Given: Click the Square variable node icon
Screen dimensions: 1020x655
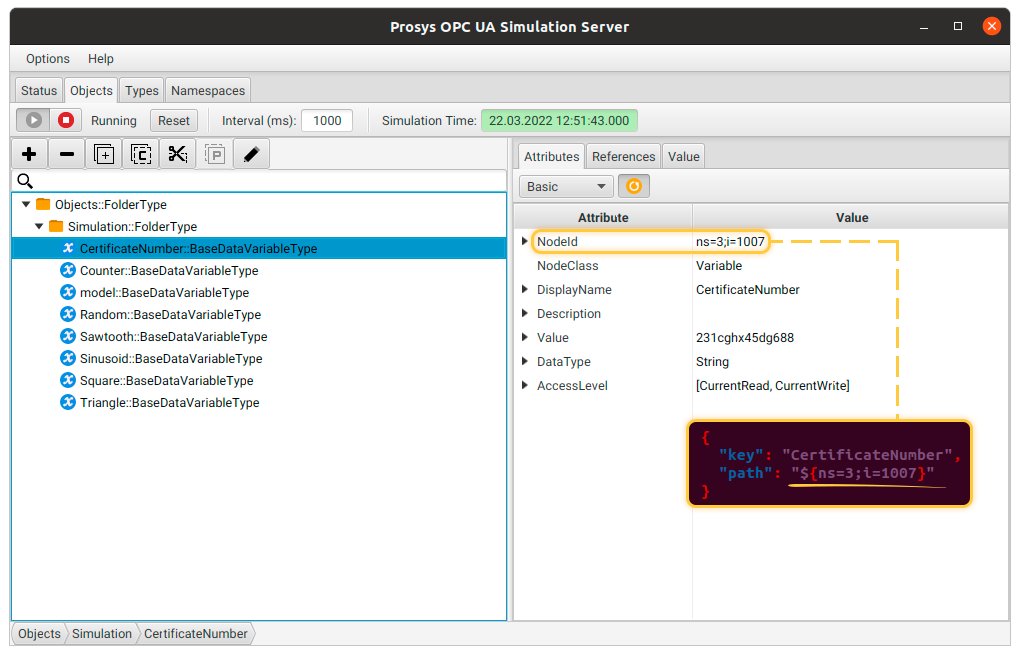Looking at the screenshot, I should pos(68,381).
